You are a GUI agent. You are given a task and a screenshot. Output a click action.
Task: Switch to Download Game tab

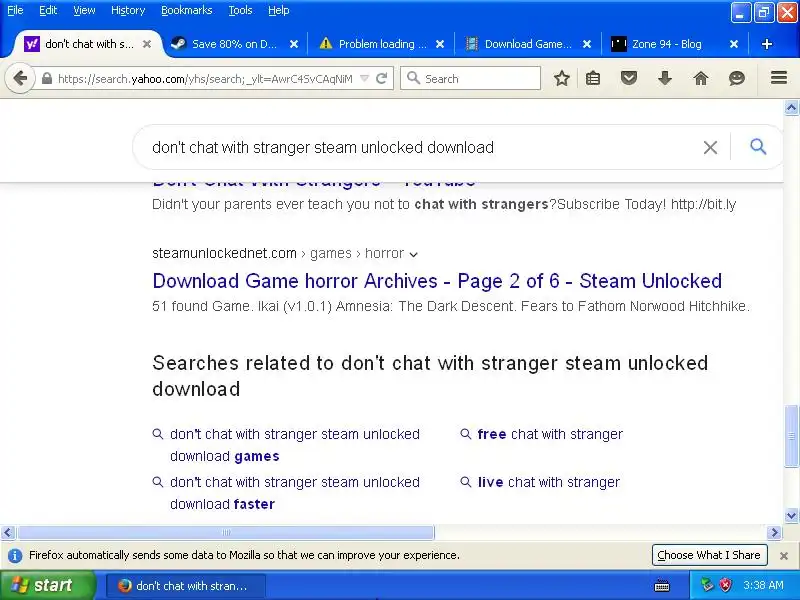point(527,44)
